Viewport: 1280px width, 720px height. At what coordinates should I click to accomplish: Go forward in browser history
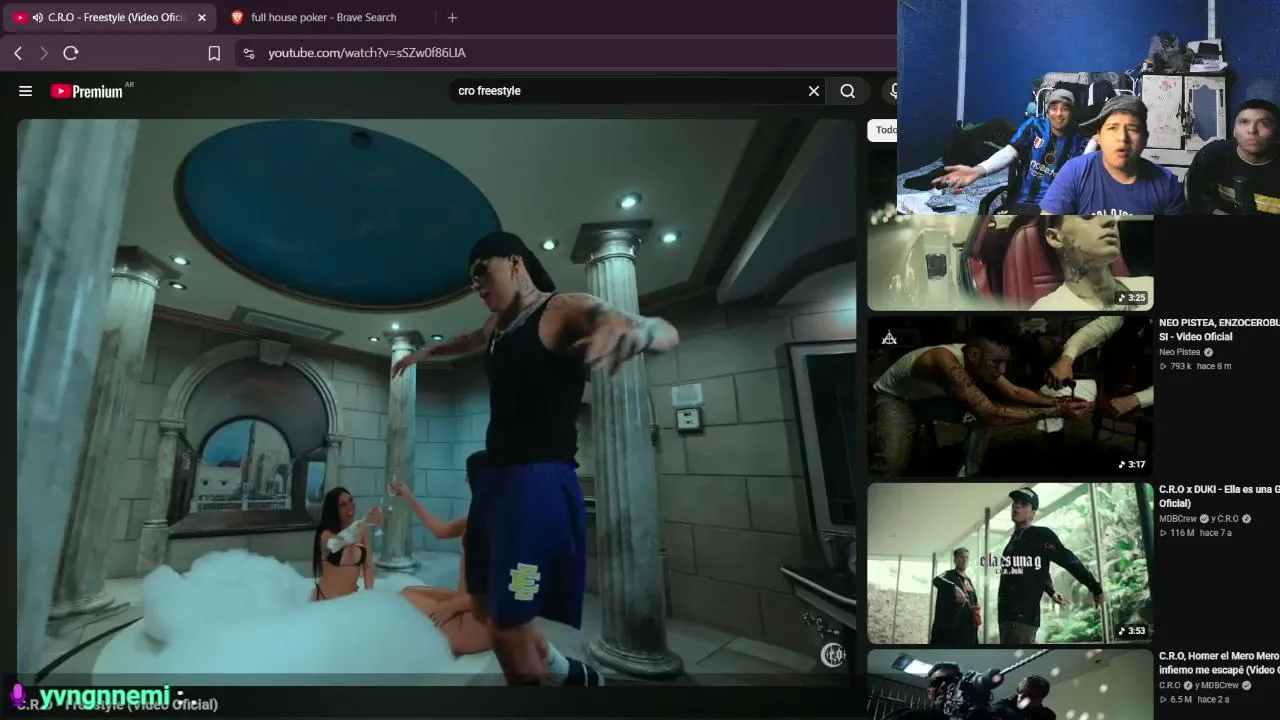tap(44, 53)
